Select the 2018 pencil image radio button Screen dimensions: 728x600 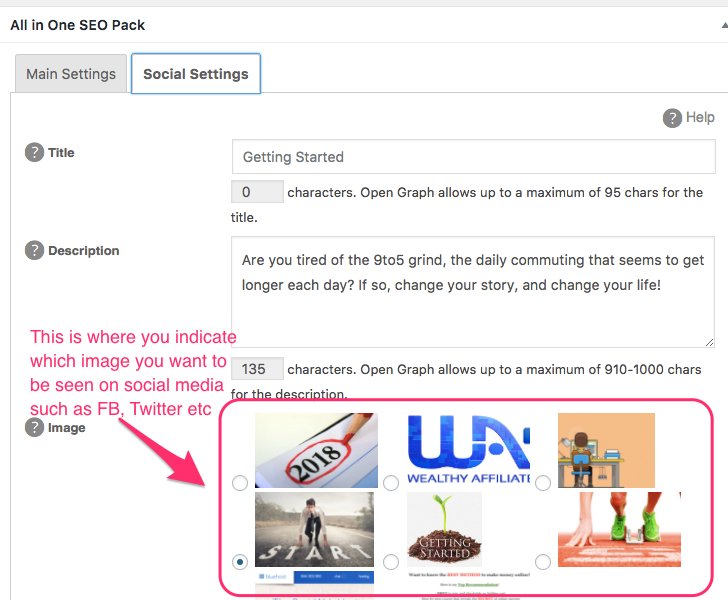(x=240, y=483)
